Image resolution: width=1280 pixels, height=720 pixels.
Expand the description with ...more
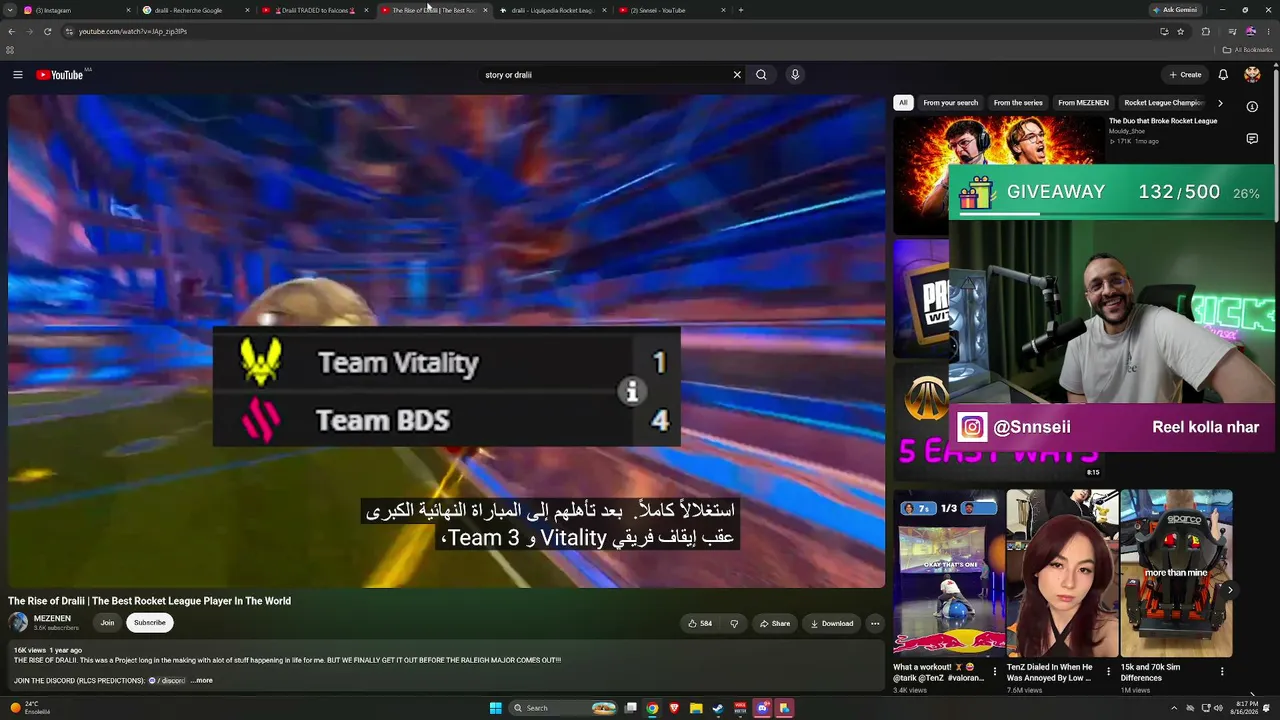(x=202, y=681)
